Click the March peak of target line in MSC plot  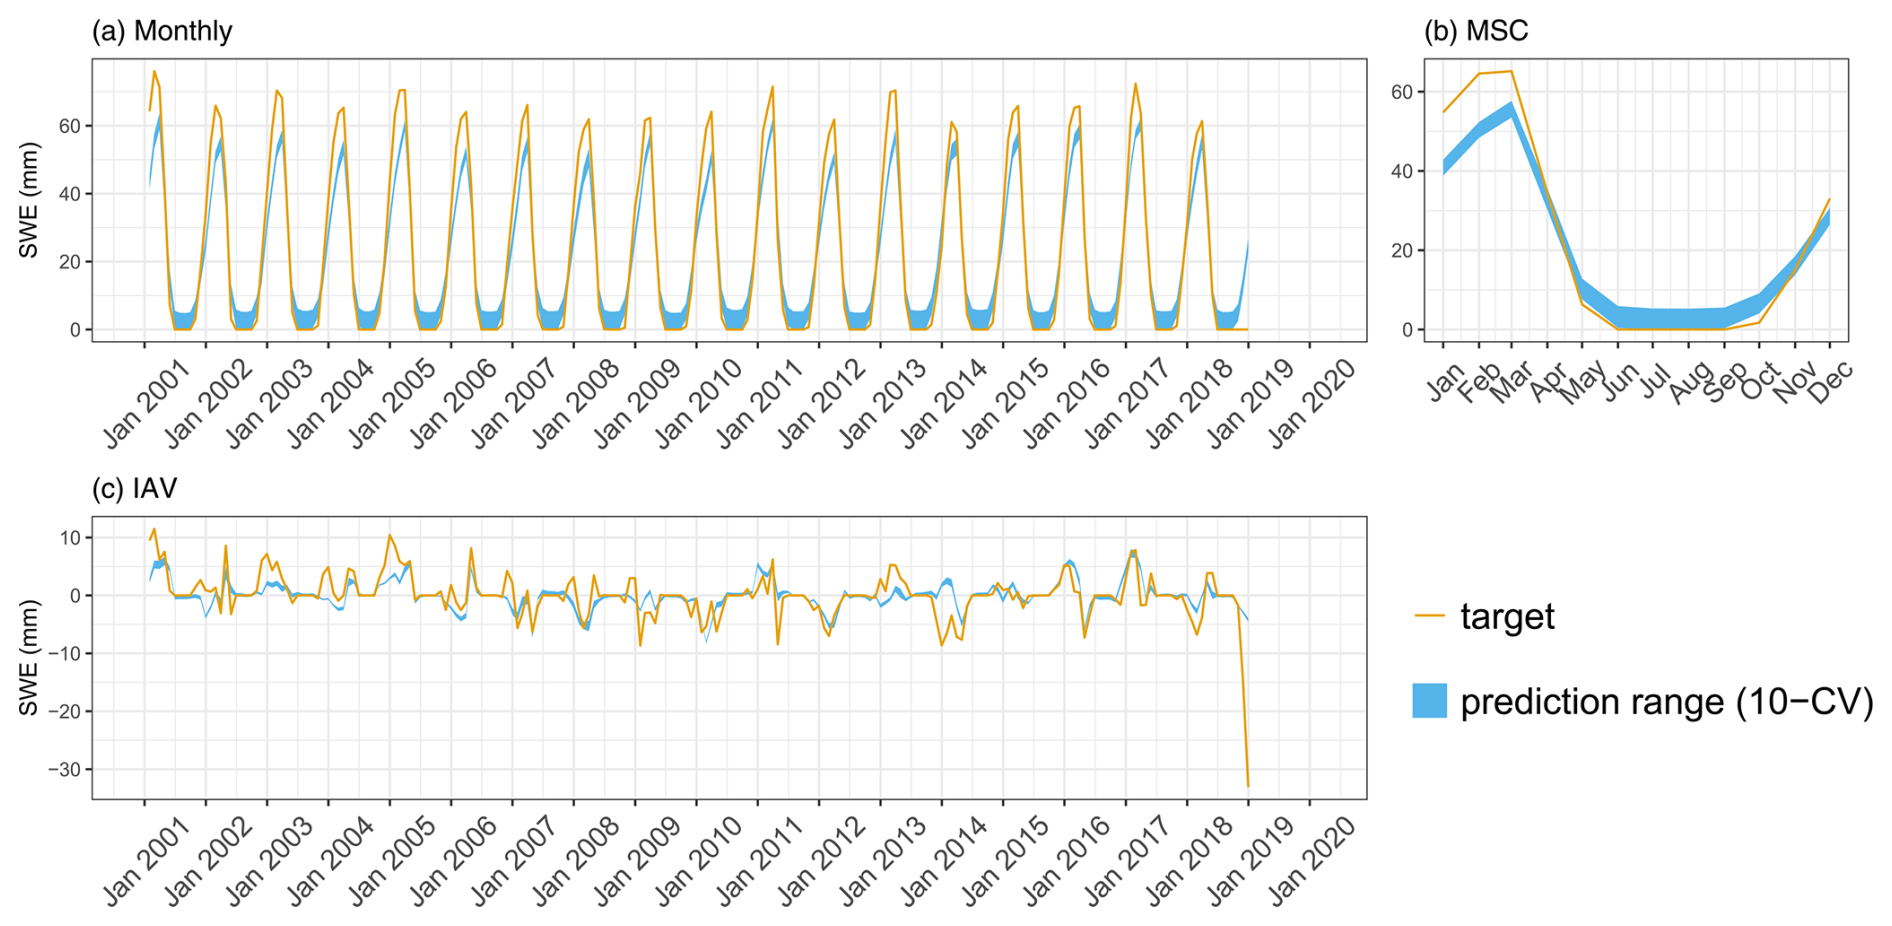click(x=1511, y=71)
